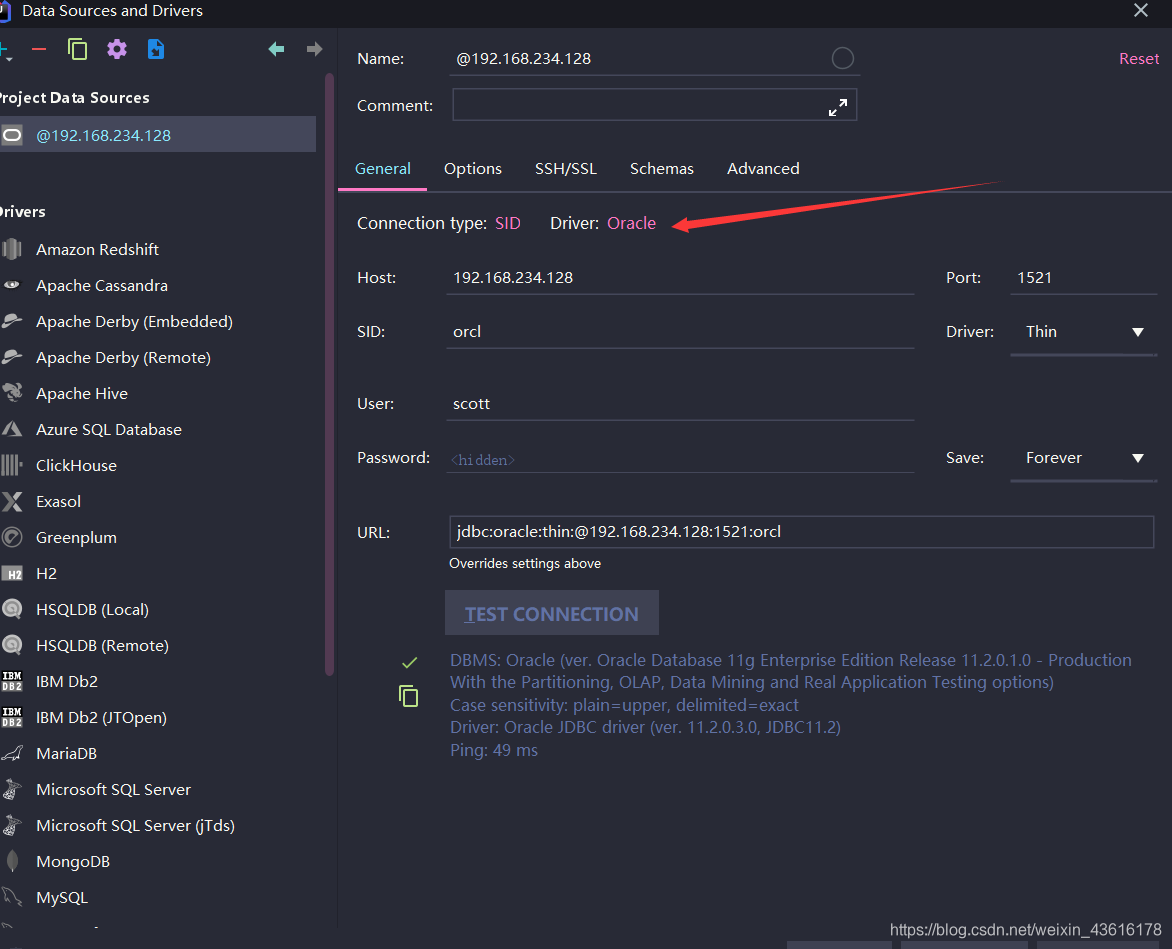Viewport: 1172px width, 949px height.
Task: Click the MongoDB leaf icon
Action: pos(12,861)
